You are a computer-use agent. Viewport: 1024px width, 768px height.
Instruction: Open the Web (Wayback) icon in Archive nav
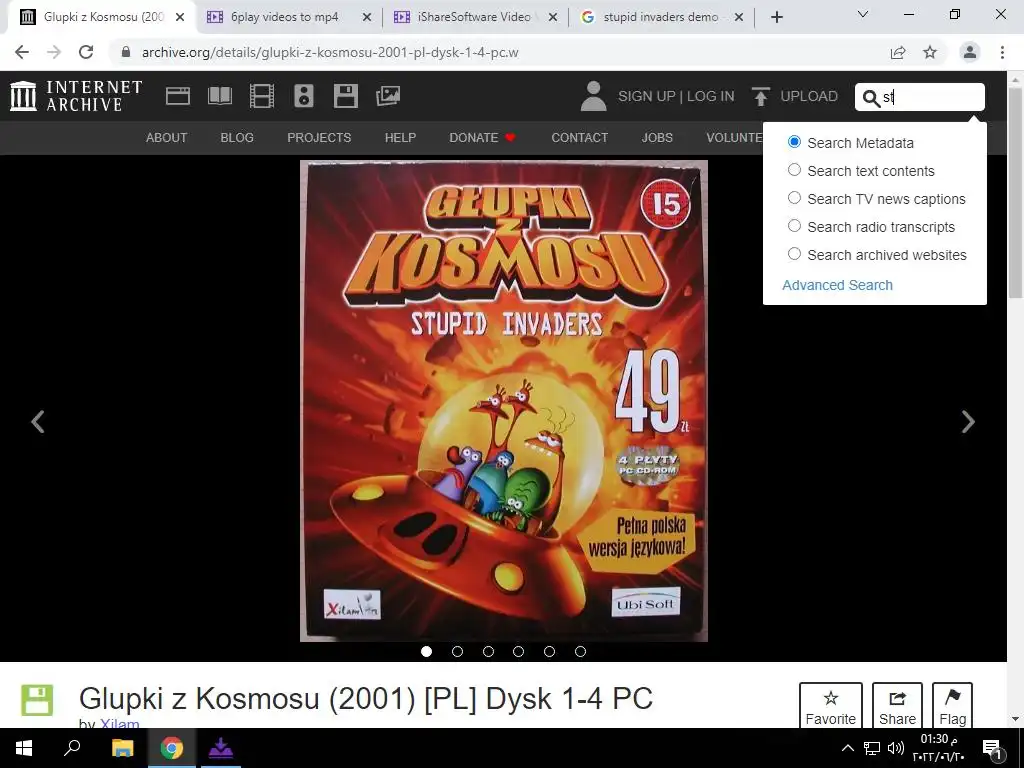pos(178,96)
